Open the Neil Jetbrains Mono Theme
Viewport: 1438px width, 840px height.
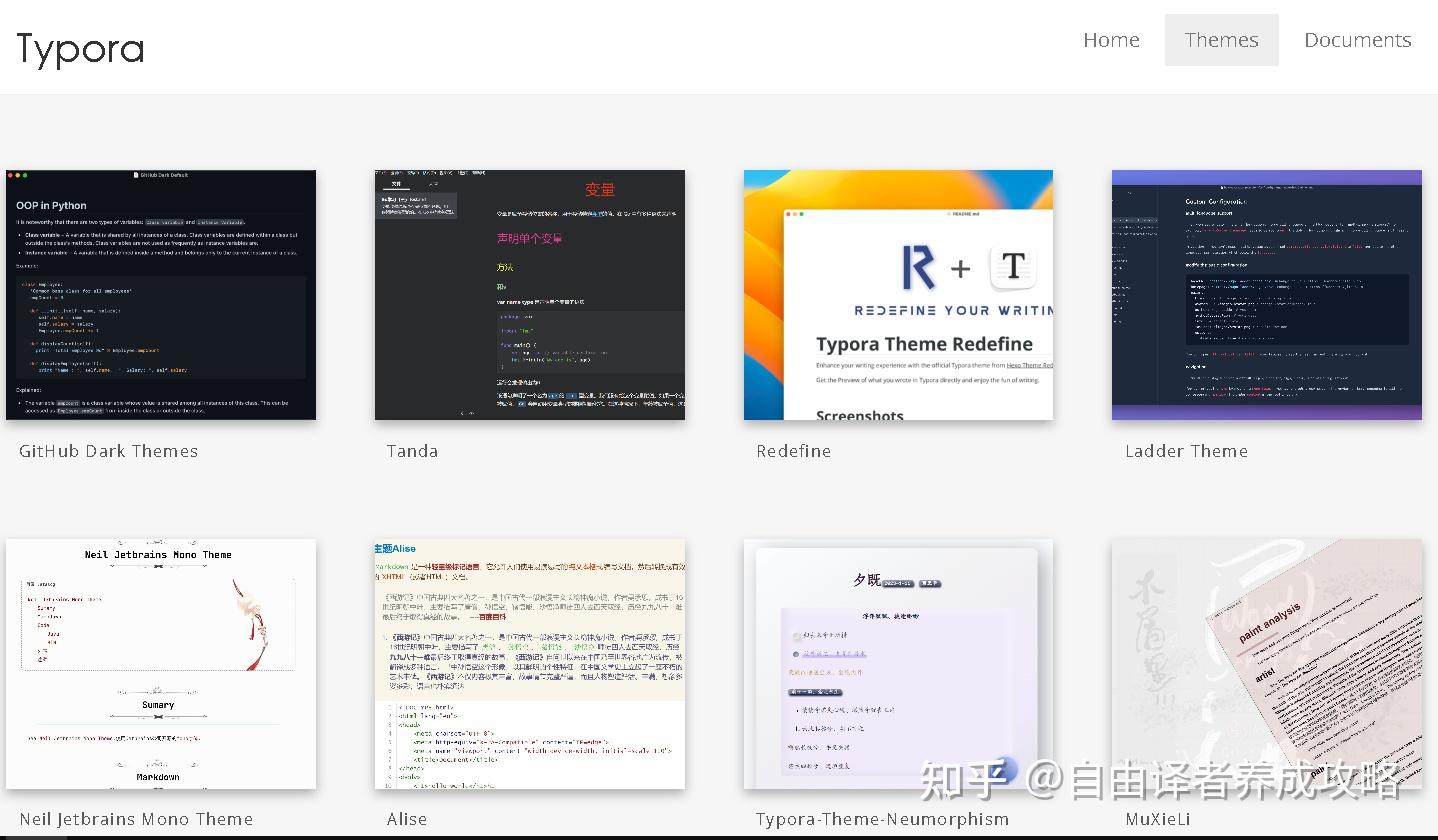(136, 819)
